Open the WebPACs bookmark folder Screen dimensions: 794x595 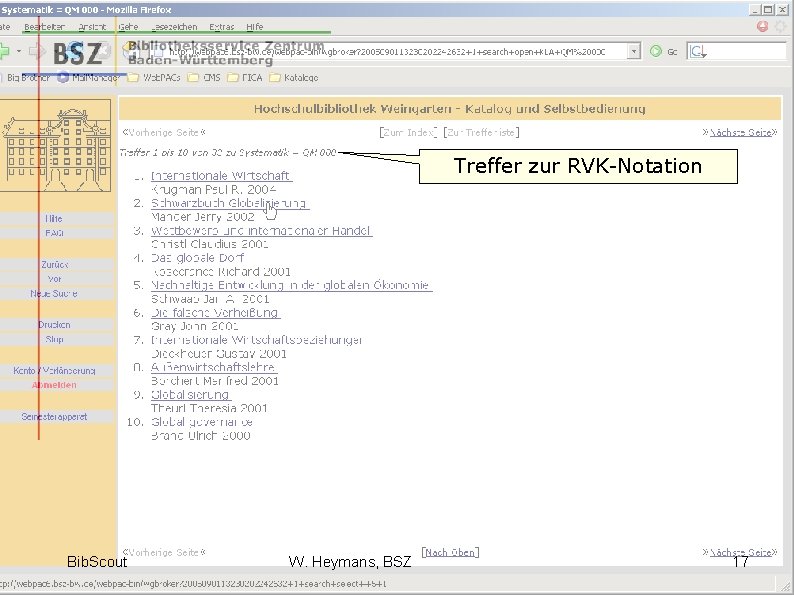pos(154,77)
